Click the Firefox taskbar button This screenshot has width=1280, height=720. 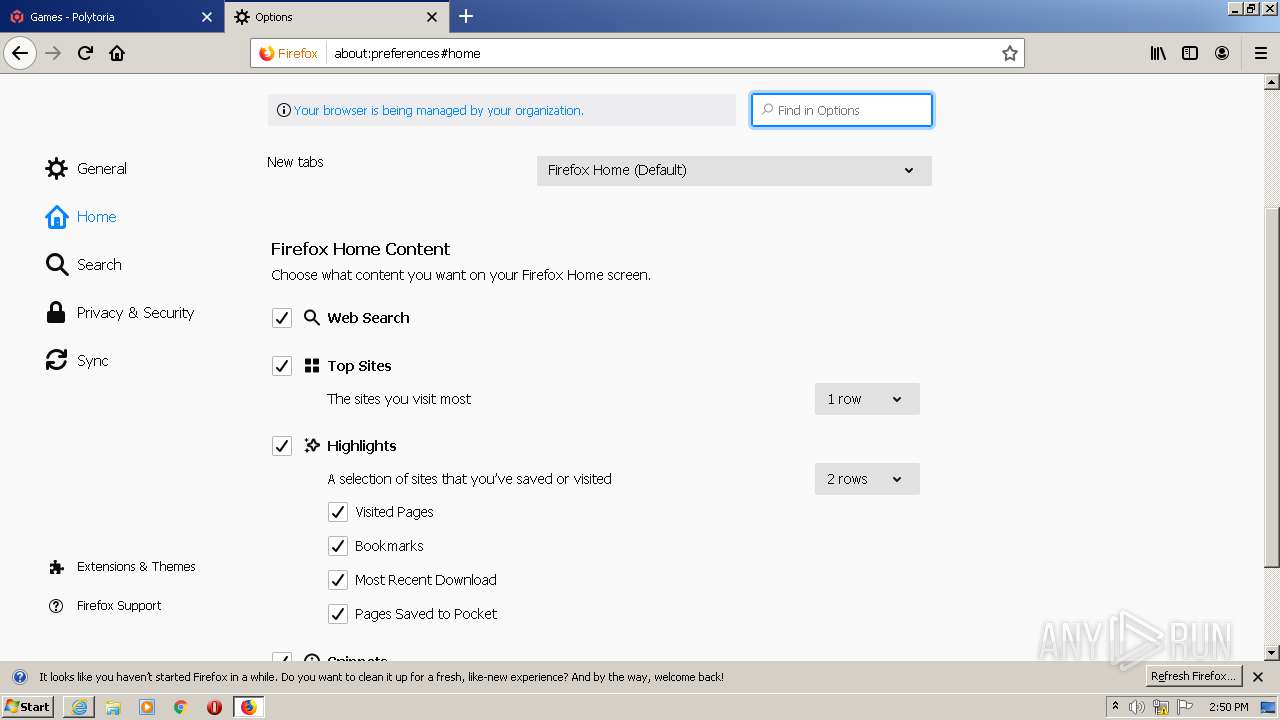pyautogui.click(x=248, y=707)
